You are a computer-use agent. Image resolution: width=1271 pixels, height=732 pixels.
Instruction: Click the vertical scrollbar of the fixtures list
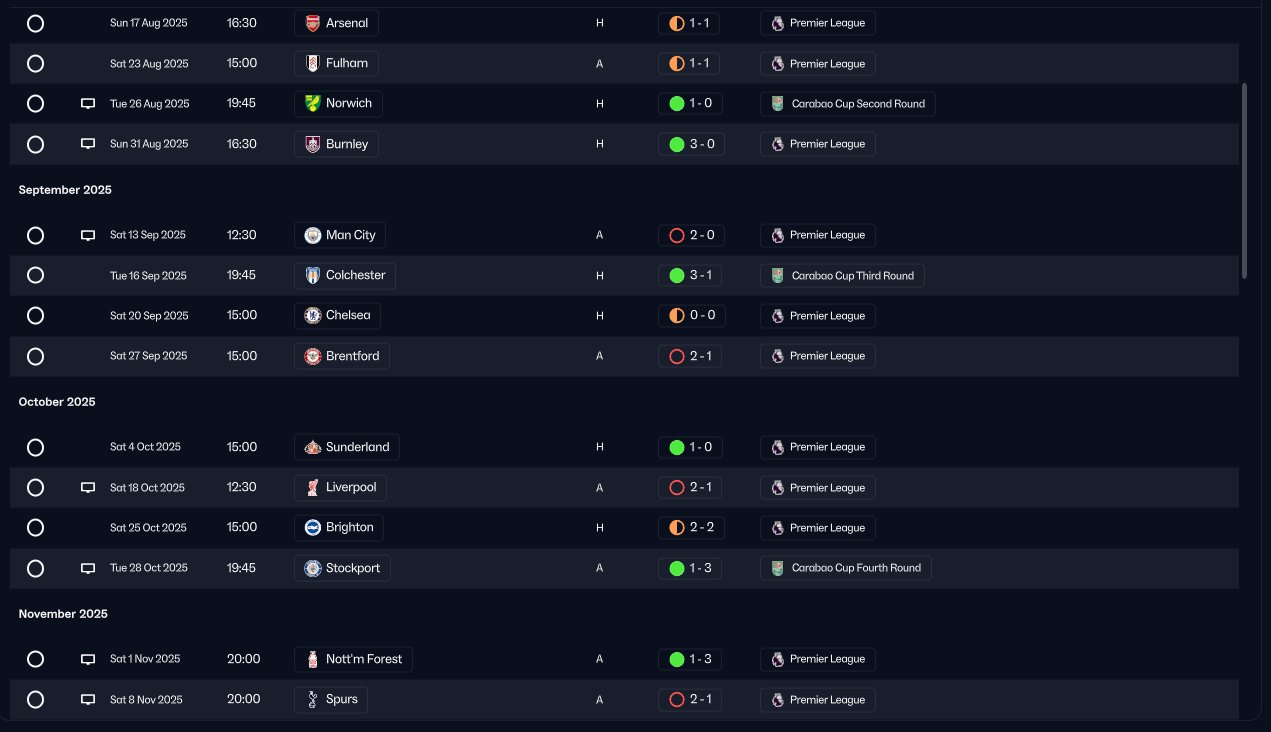click(1245, 180)
